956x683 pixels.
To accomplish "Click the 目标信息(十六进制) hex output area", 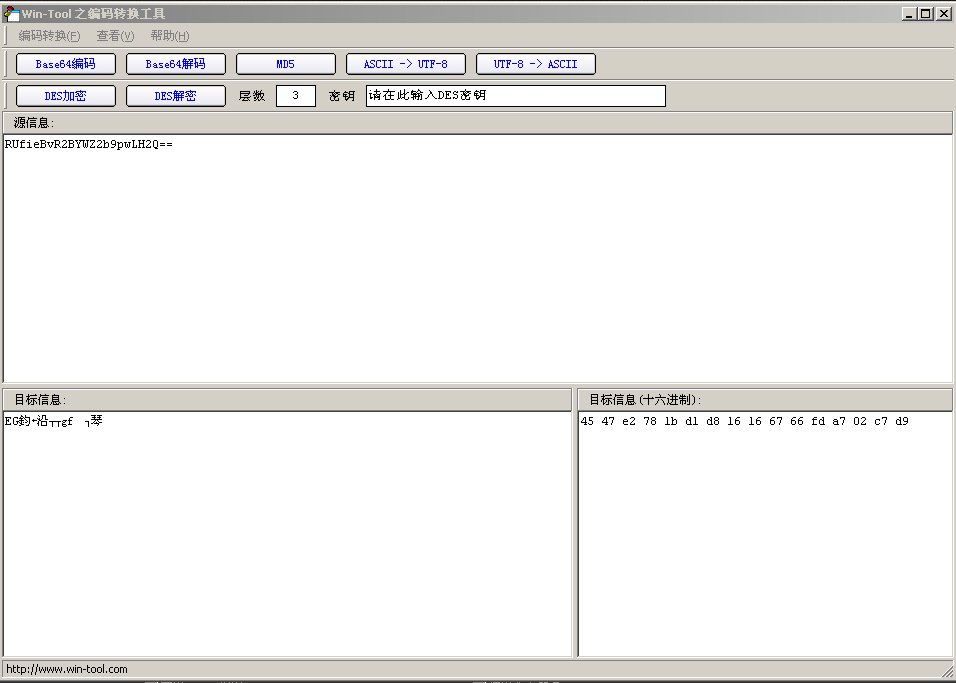I will click(765, 535).
